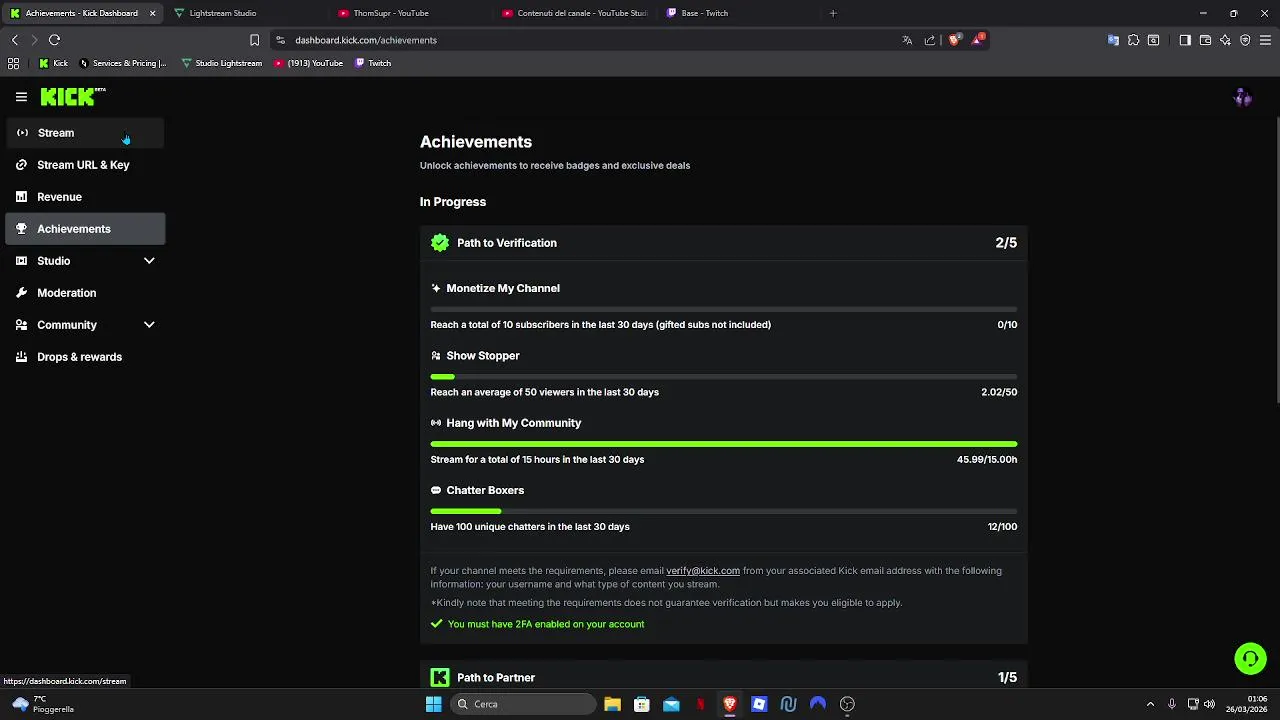Open Brave Rewards triangle icon
Viewport: 1280px width, 720px height.
[x=977, y=40]
